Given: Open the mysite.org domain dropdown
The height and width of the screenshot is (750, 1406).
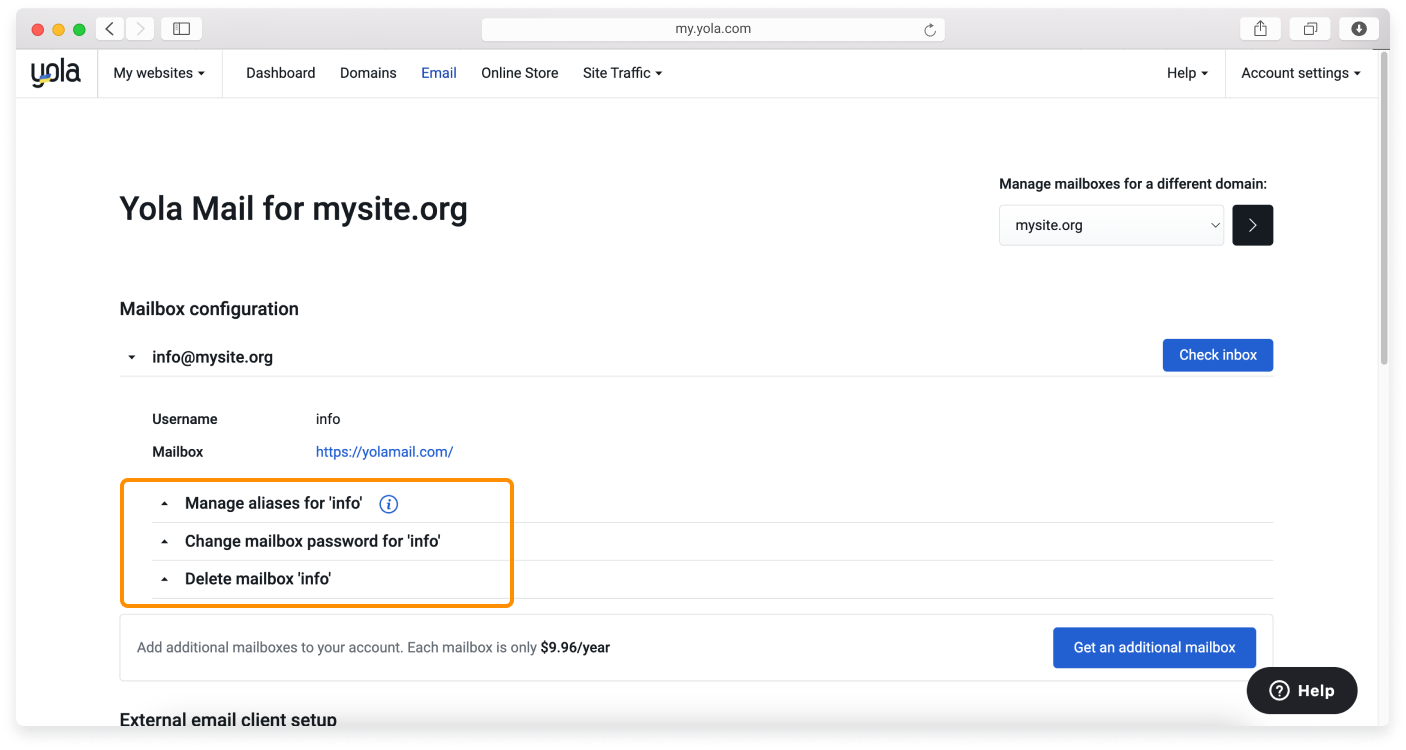Looking at the screenshot, I should tap(1111, 225).
